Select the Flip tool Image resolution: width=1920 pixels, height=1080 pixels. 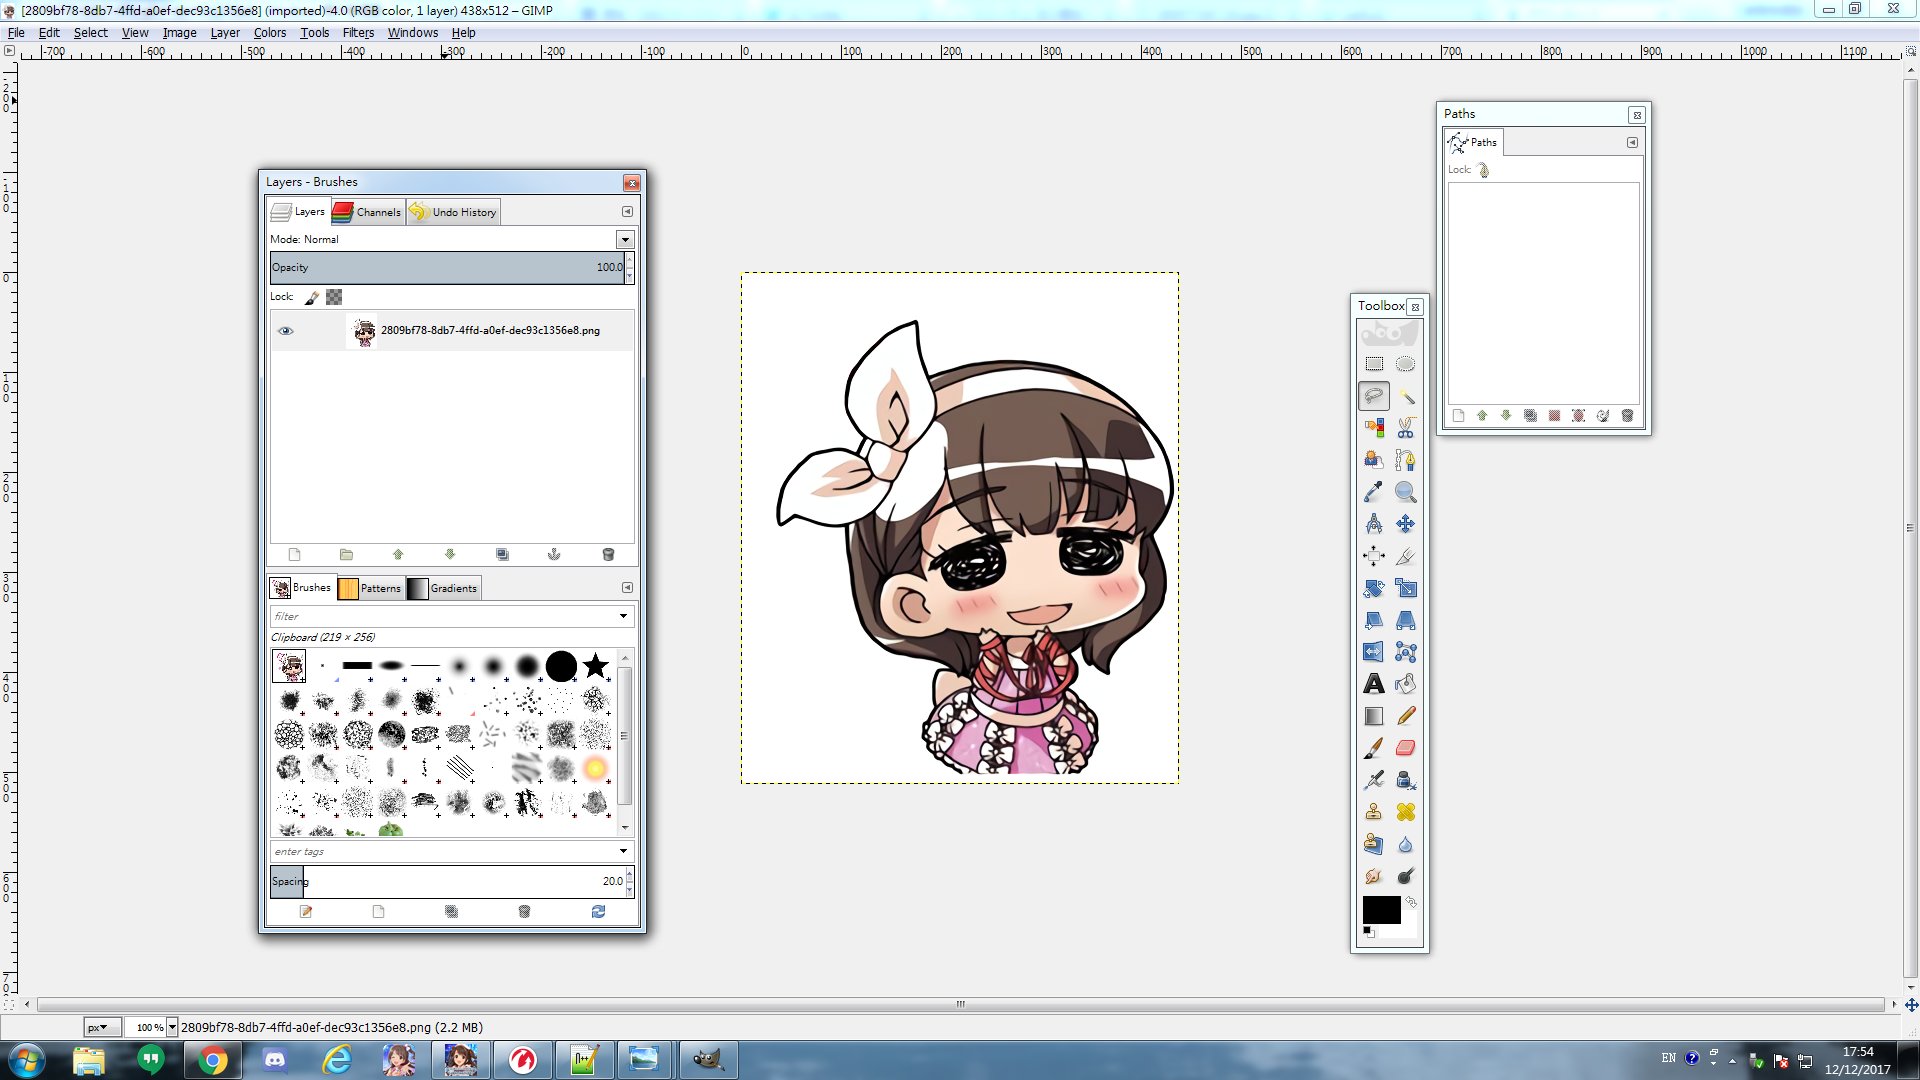click(1374, 652)
